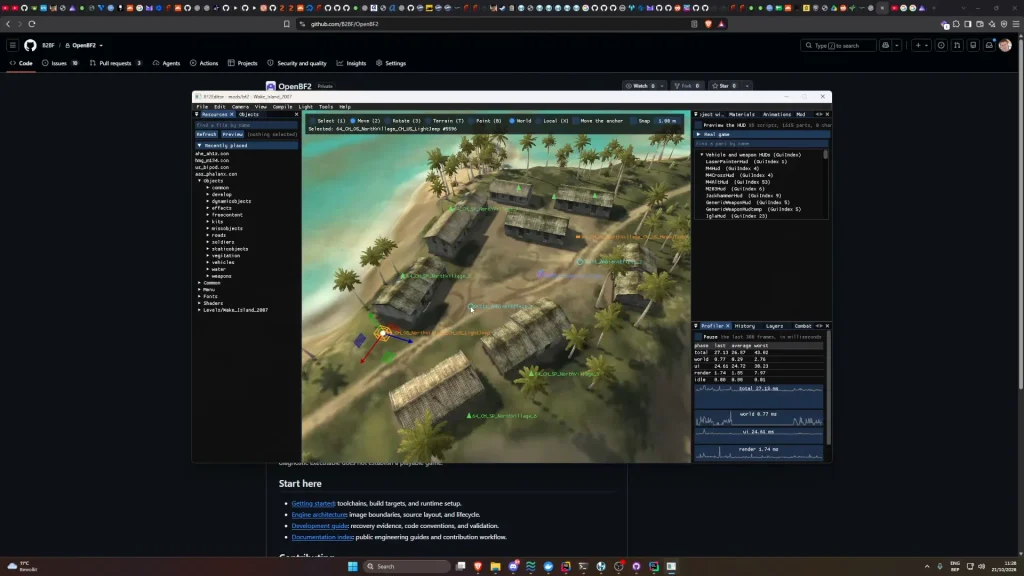Star the OpenBF2 repository
Image resolution: width=1024 pixels, height=576 pixels.
click(723, 86)
